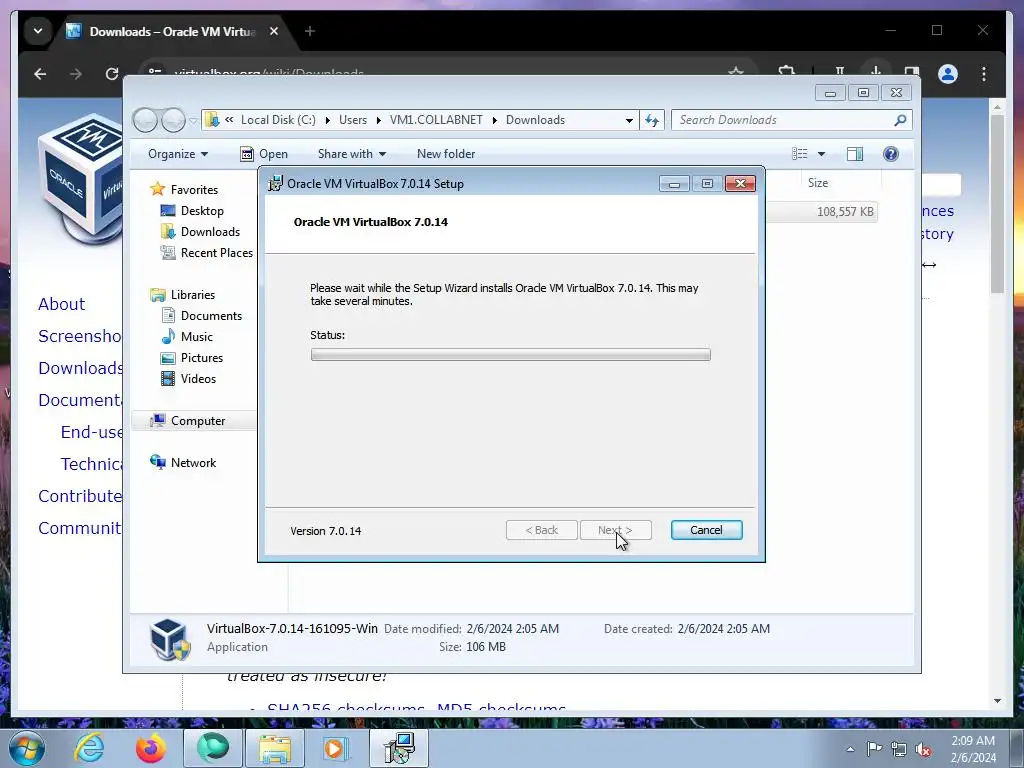
Task: Open the Documents library
Action: point(211,315)
